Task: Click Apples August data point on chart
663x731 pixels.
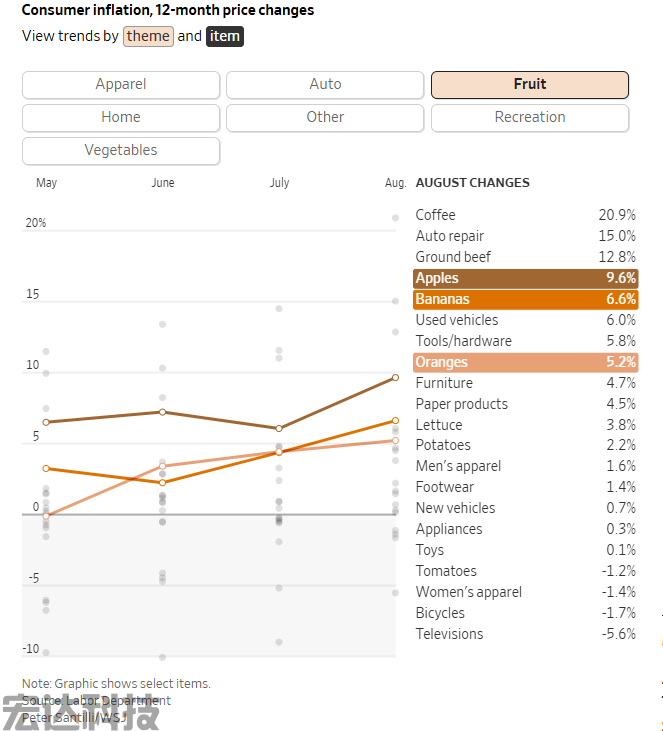Action: (395, 377)
